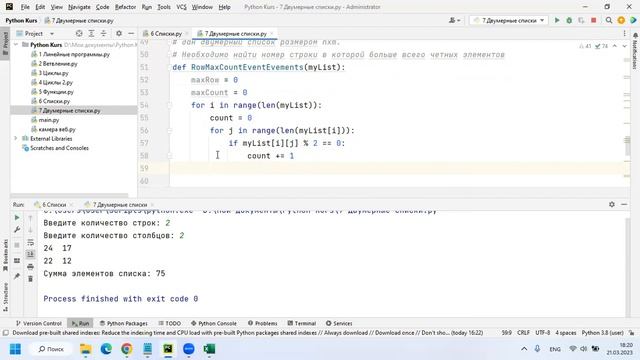Toggle scroll to end in console
Viewport: 640px width, 360px height.
click(30, 254)
